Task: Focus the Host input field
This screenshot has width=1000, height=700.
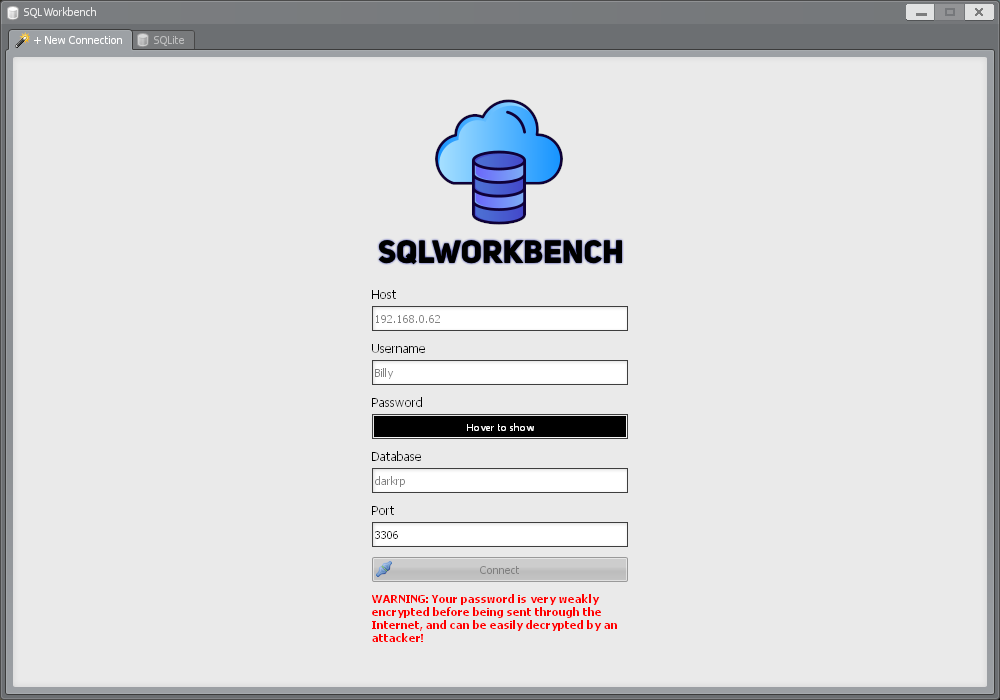Action: pyautogui.click(x=499, y=319)
